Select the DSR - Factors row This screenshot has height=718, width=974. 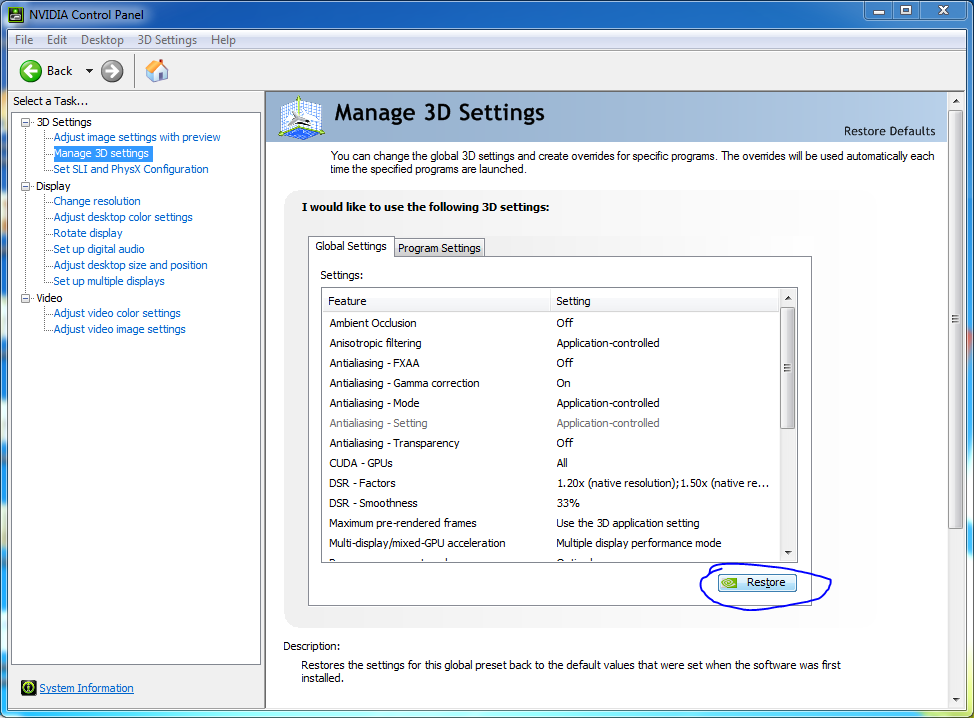tap(551, 483)
